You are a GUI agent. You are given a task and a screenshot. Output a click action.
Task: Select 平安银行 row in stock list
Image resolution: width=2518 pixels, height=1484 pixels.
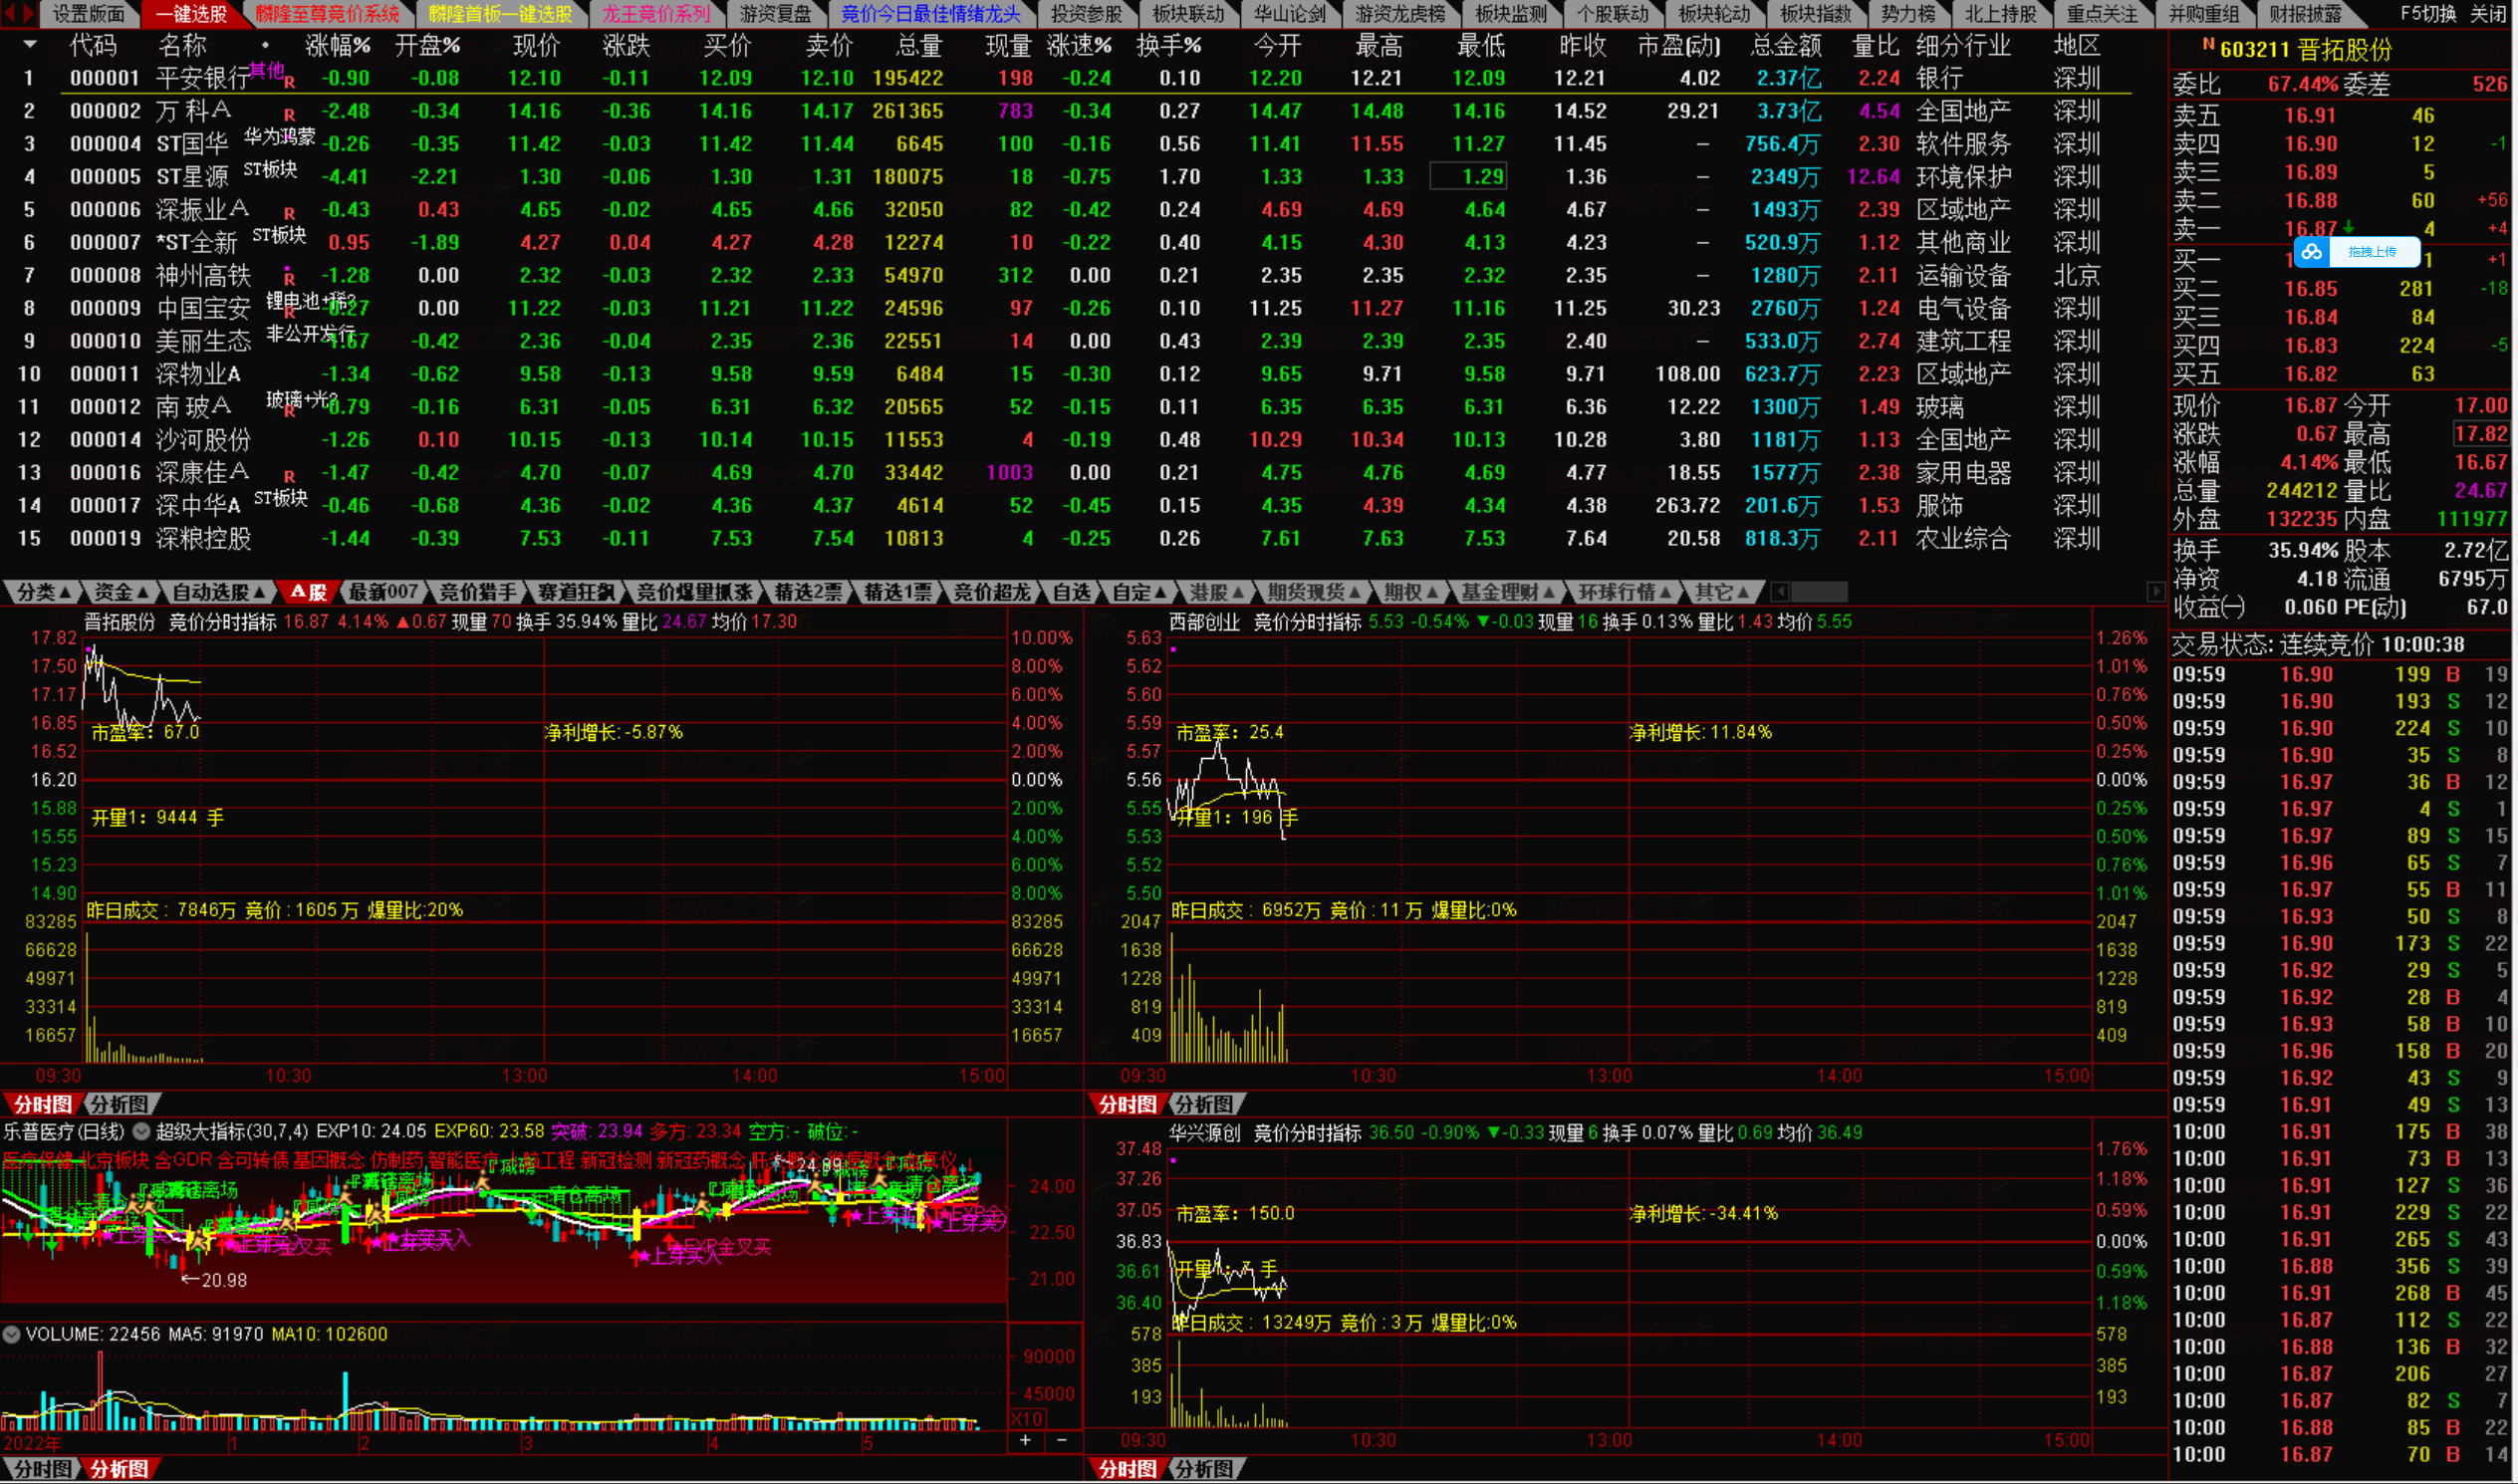point(202,78)
